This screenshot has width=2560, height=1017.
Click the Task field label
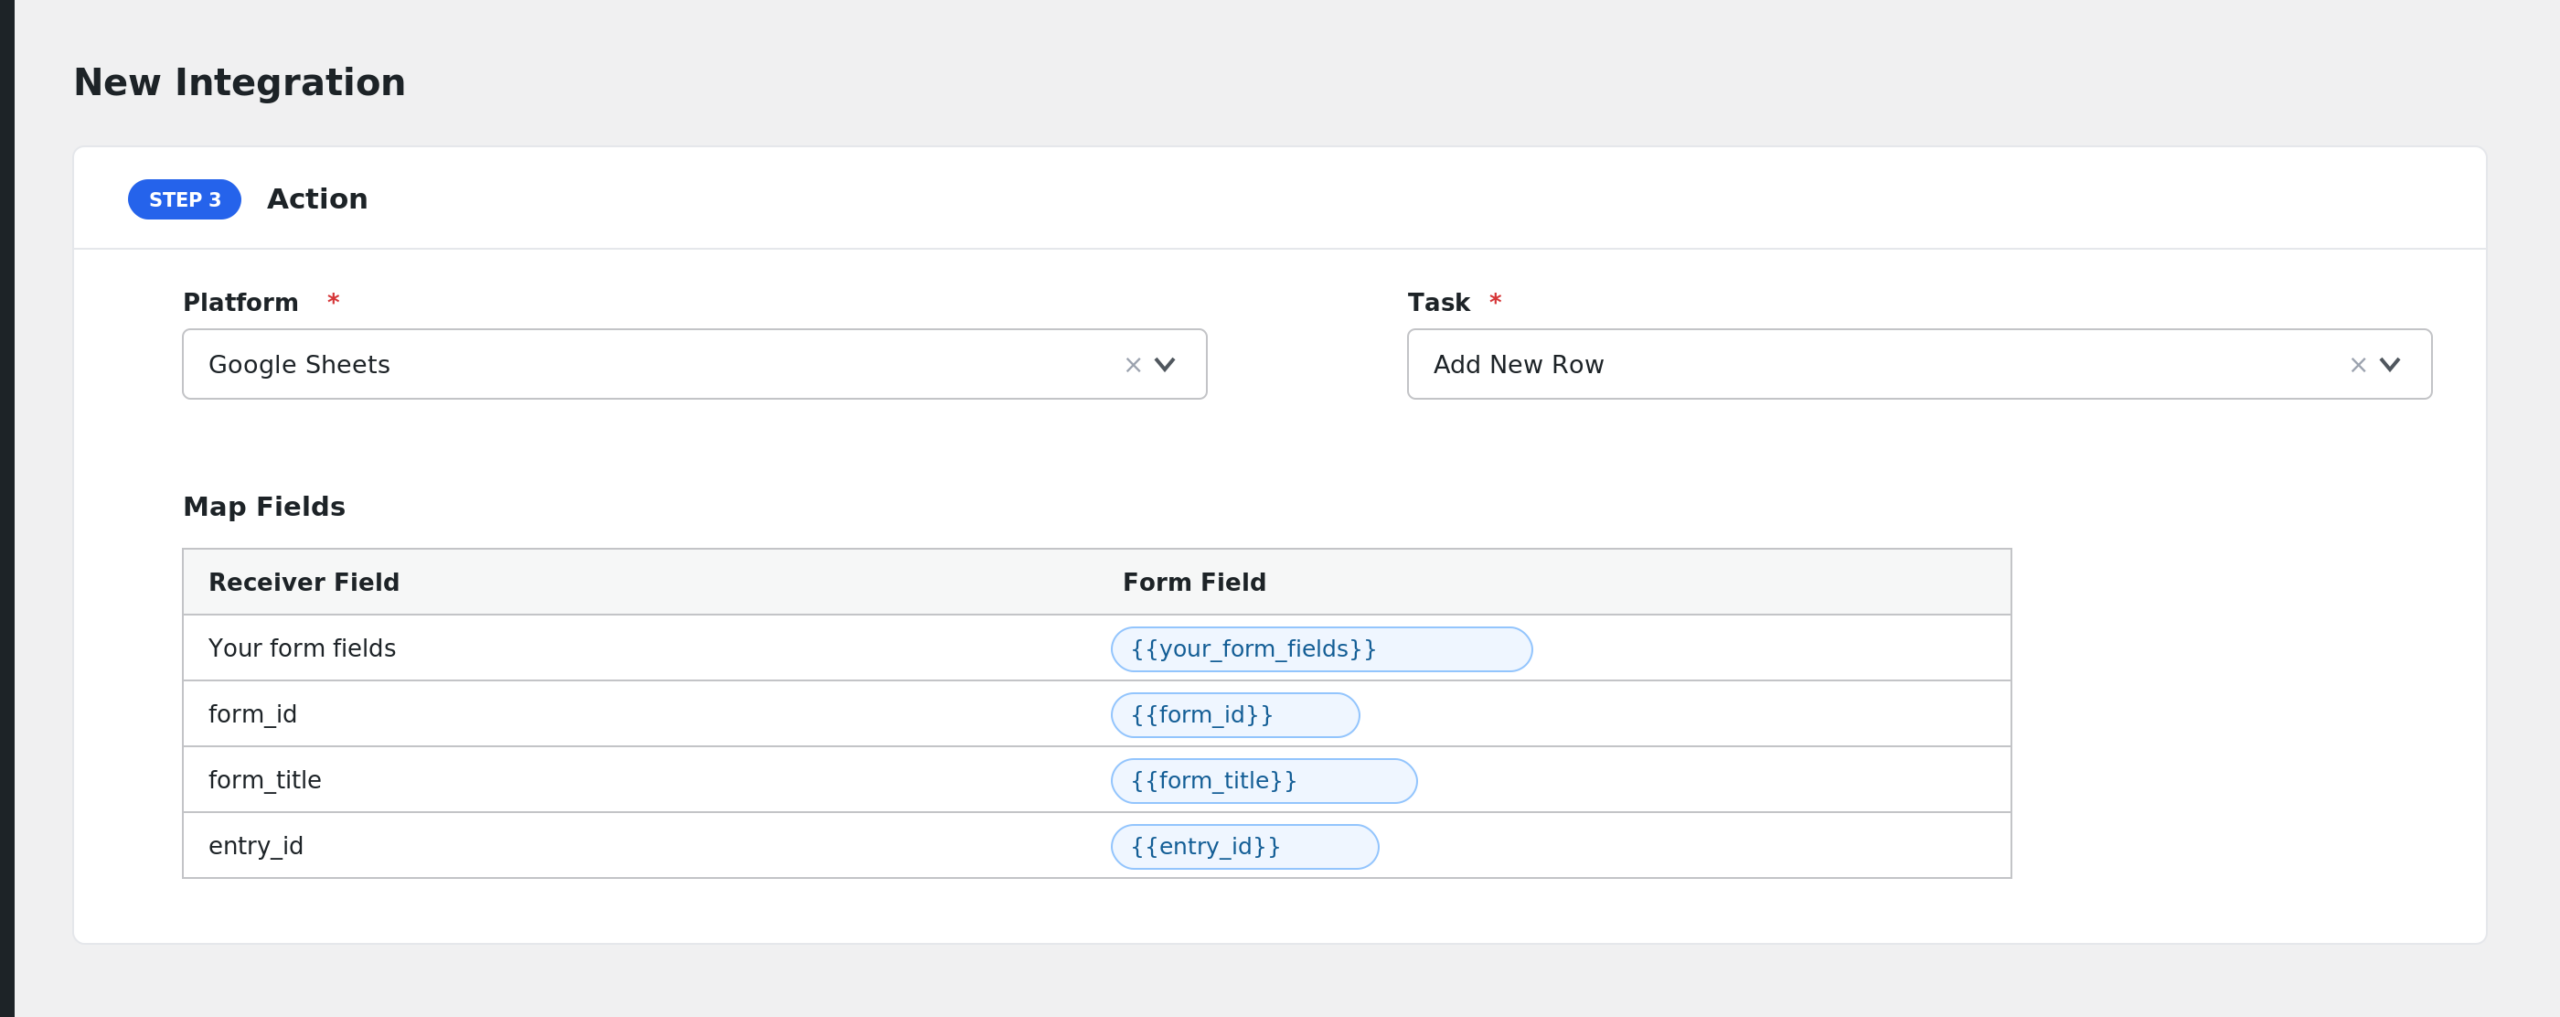(1439, 302)
